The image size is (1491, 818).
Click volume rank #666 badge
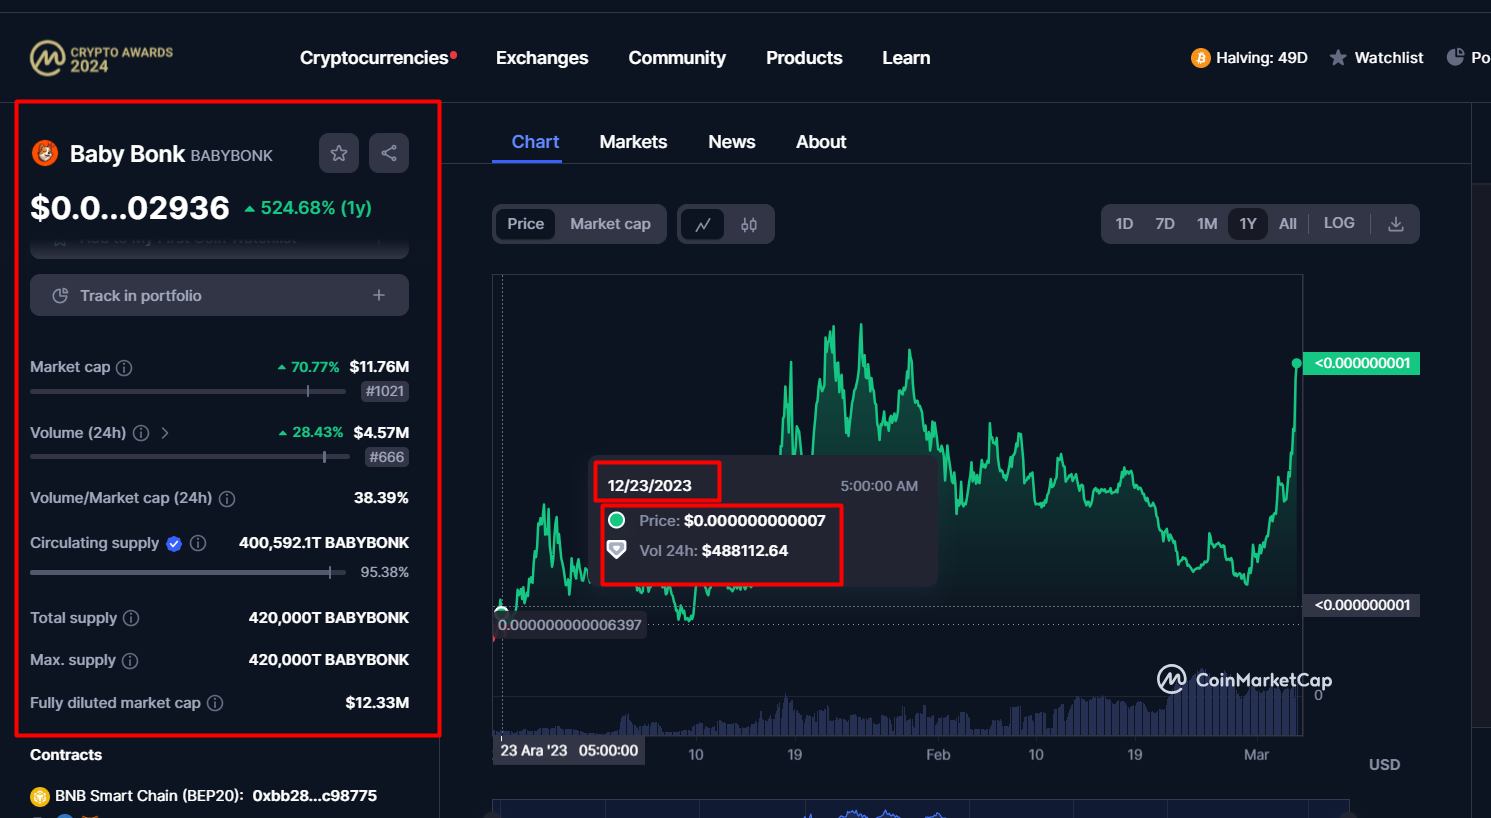click(387, 457)
